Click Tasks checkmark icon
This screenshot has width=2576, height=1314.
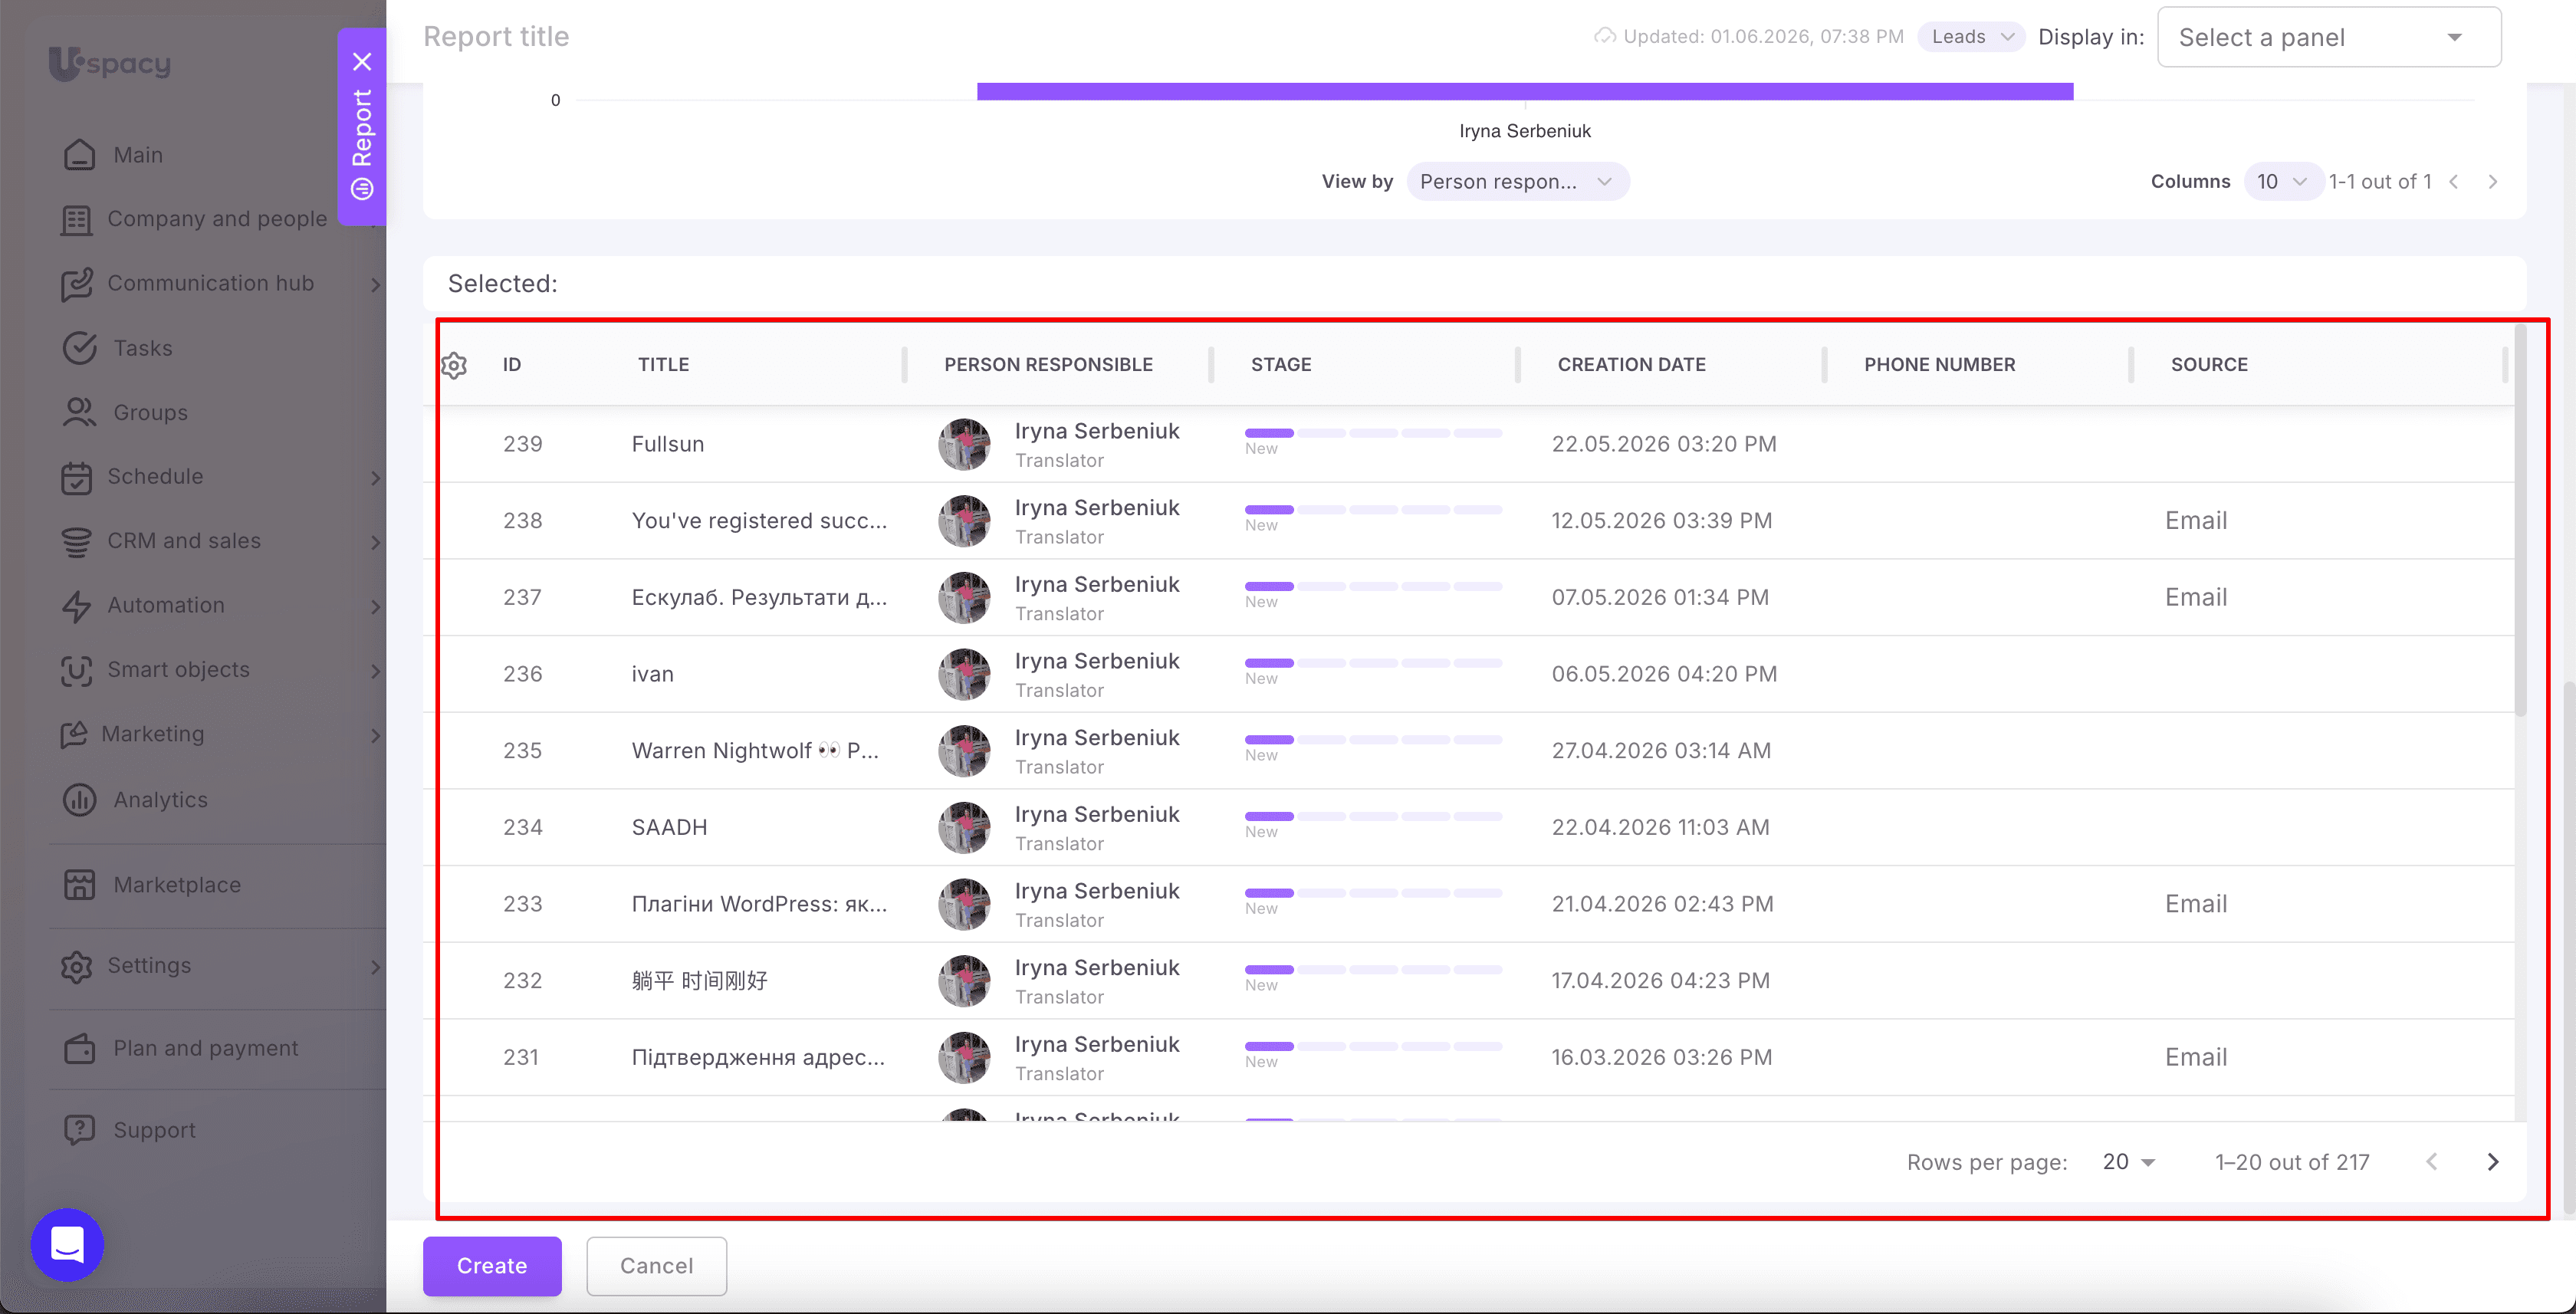click(x=79, y=348)
